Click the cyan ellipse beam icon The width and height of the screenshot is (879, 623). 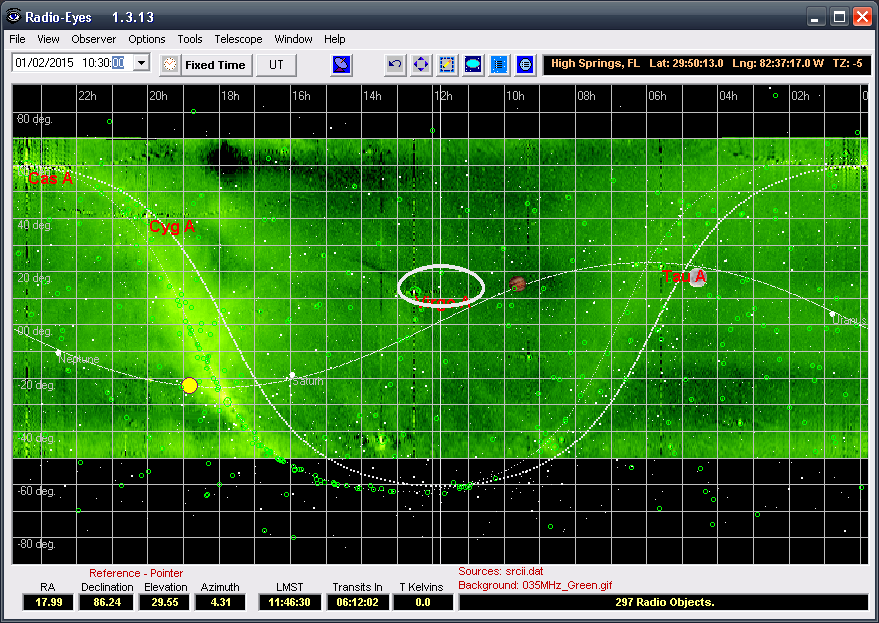tap(473, 64)
